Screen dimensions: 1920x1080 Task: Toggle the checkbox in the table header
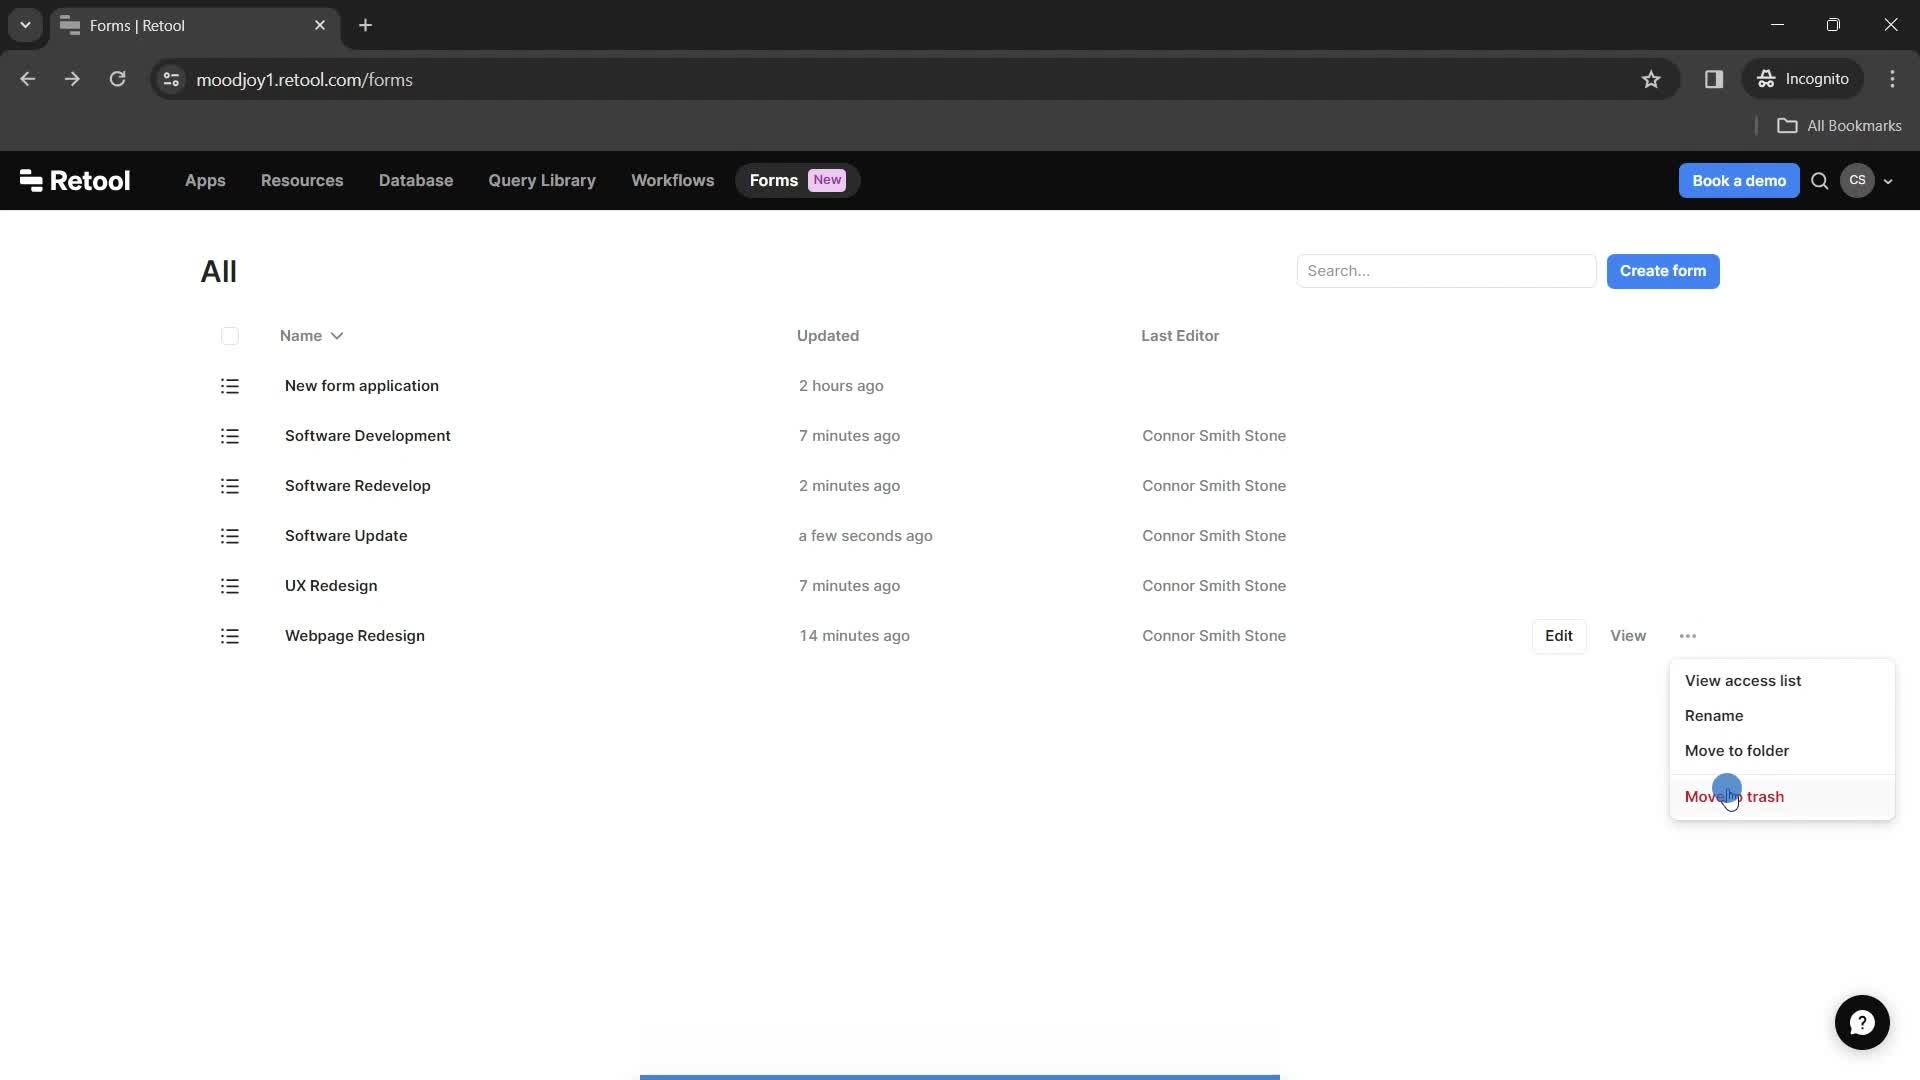pos(231,336)
